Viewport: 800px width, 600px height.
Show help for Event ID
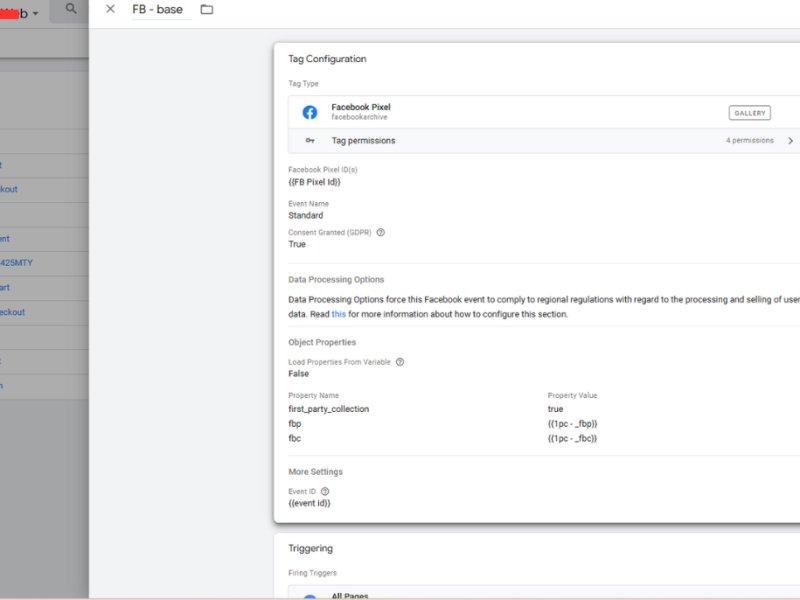point(325,491)
